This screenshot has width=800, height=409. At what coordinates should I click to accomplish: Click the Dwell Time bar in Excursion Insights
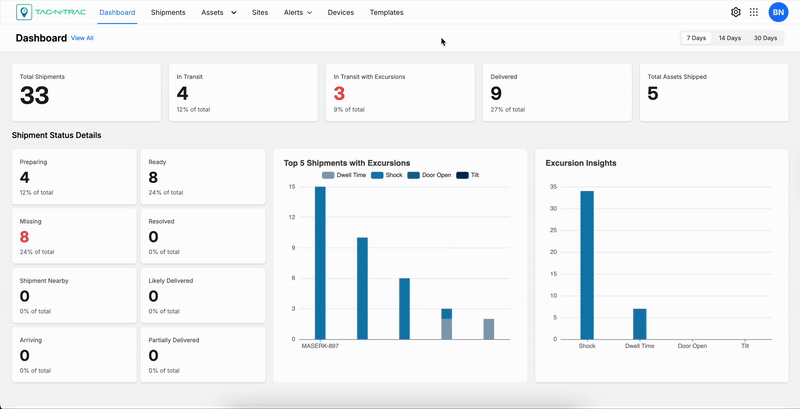(640, 324)
